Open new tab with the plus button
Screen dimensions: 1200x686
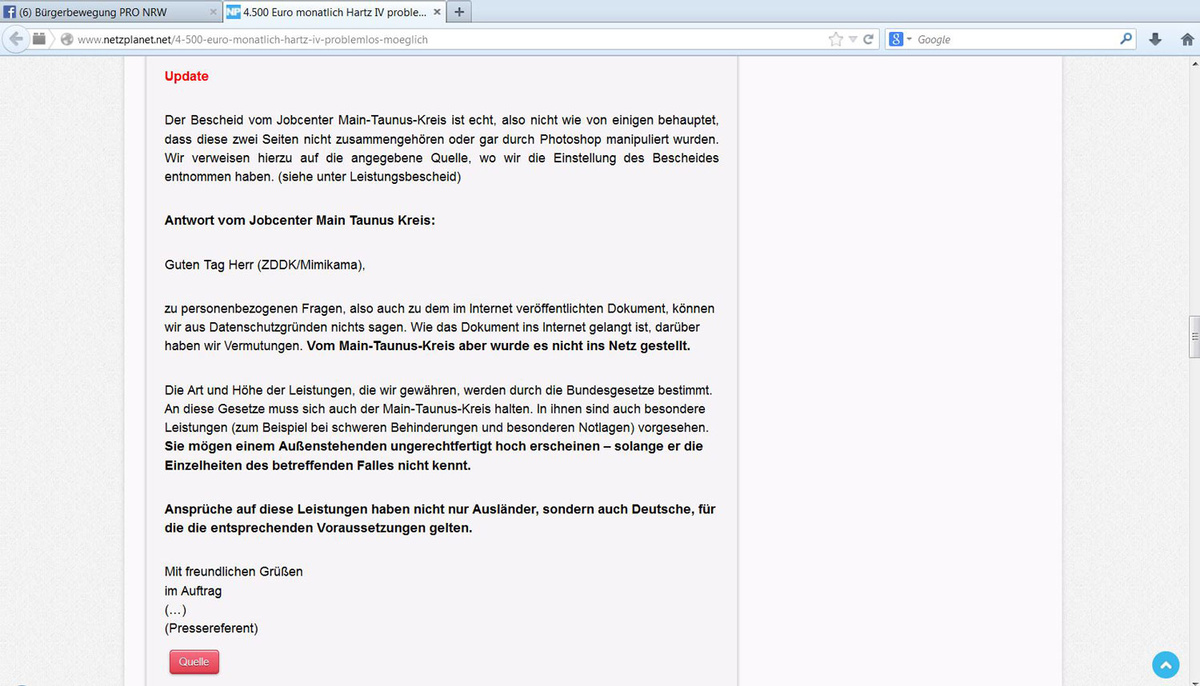(458, 12)
